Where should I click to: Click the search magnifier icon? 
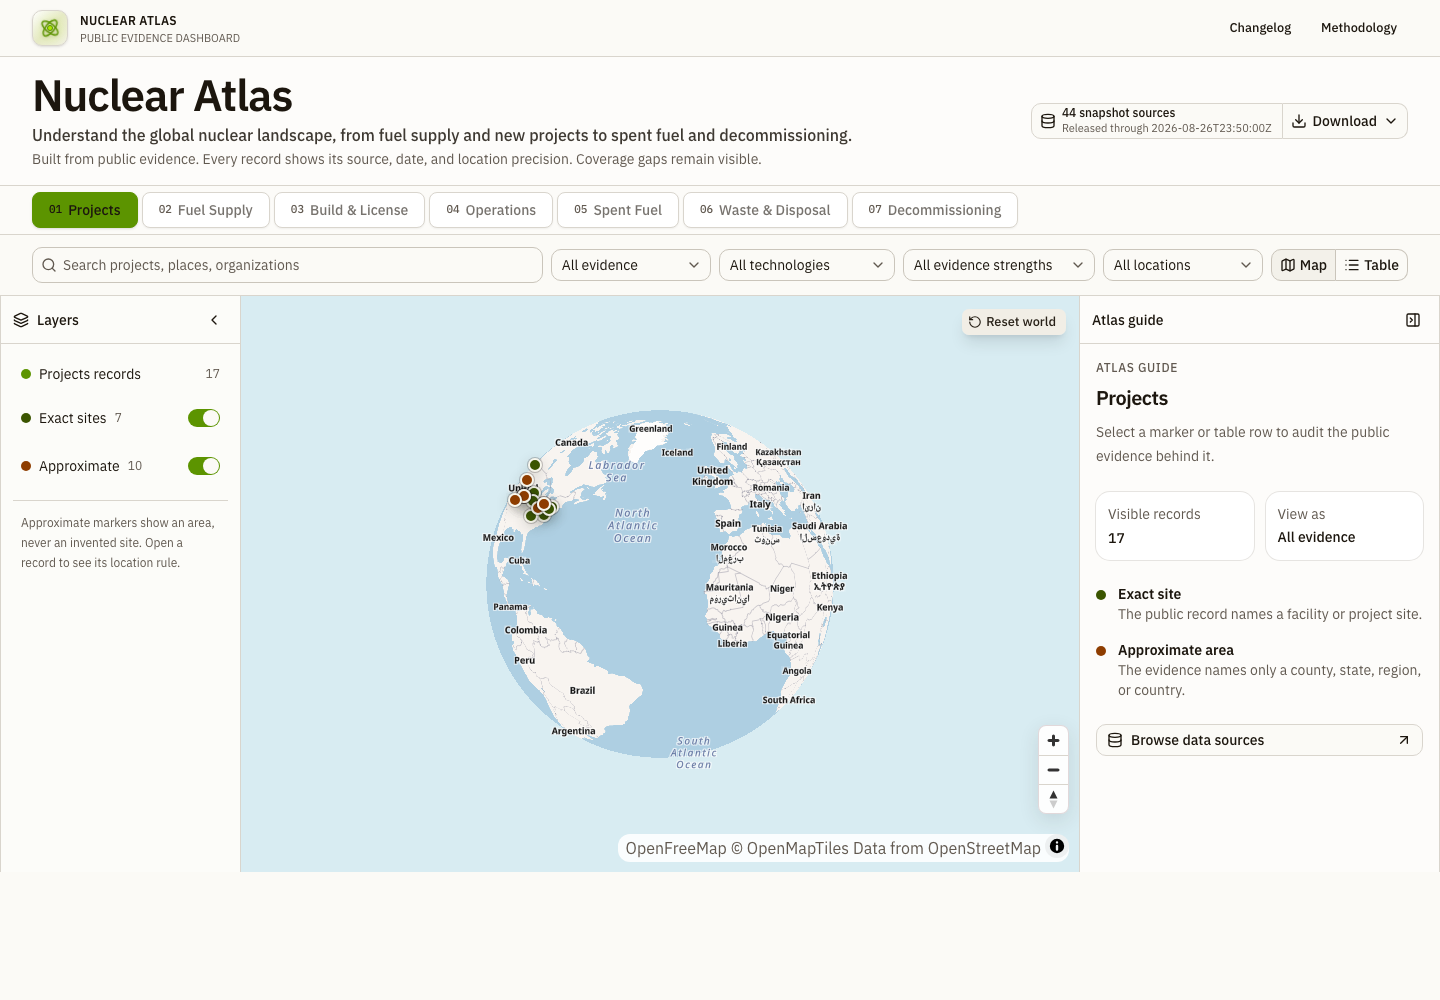tap(49, 265)
